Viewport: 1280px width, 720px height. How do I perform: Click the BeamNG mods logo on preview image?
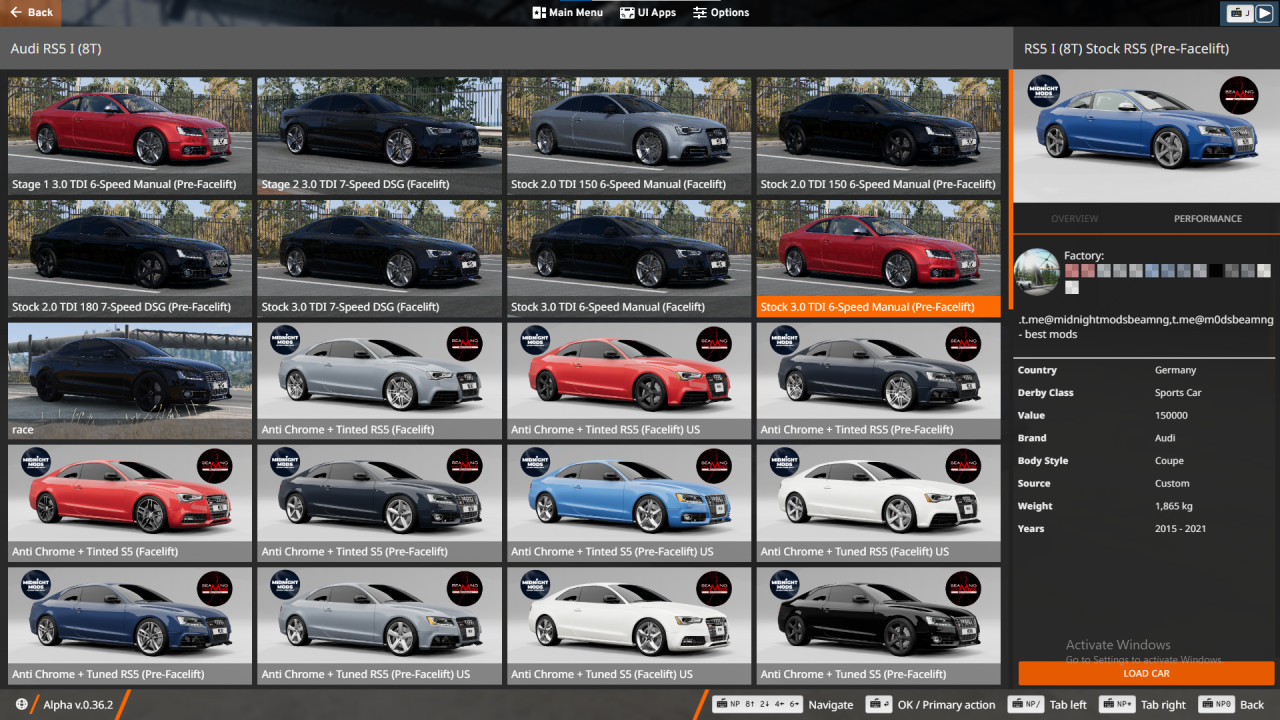click(x=1239, y=94)
